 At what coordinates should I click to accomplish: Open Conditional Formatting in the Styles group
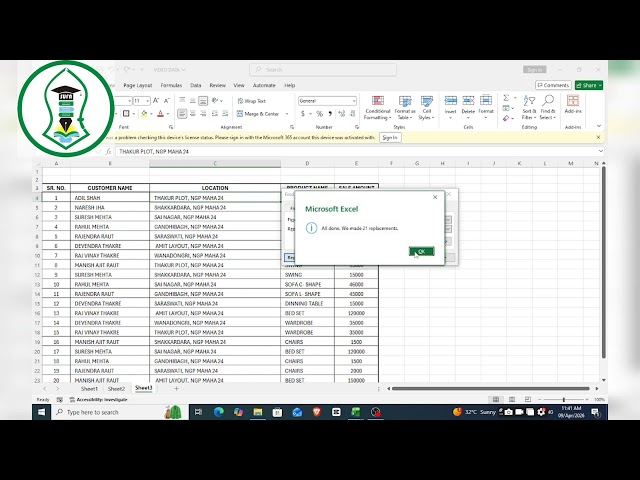[378, 108]
